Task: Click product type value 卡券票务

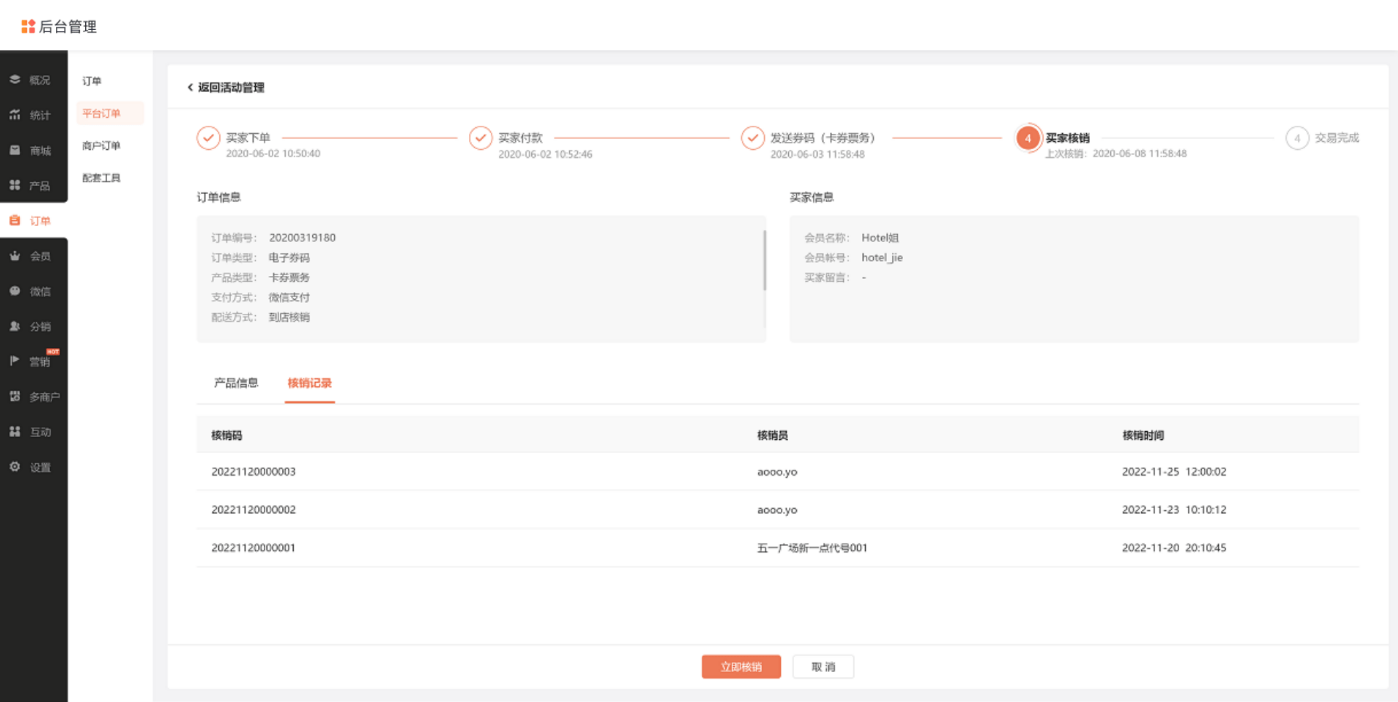Action: point(289,277)
